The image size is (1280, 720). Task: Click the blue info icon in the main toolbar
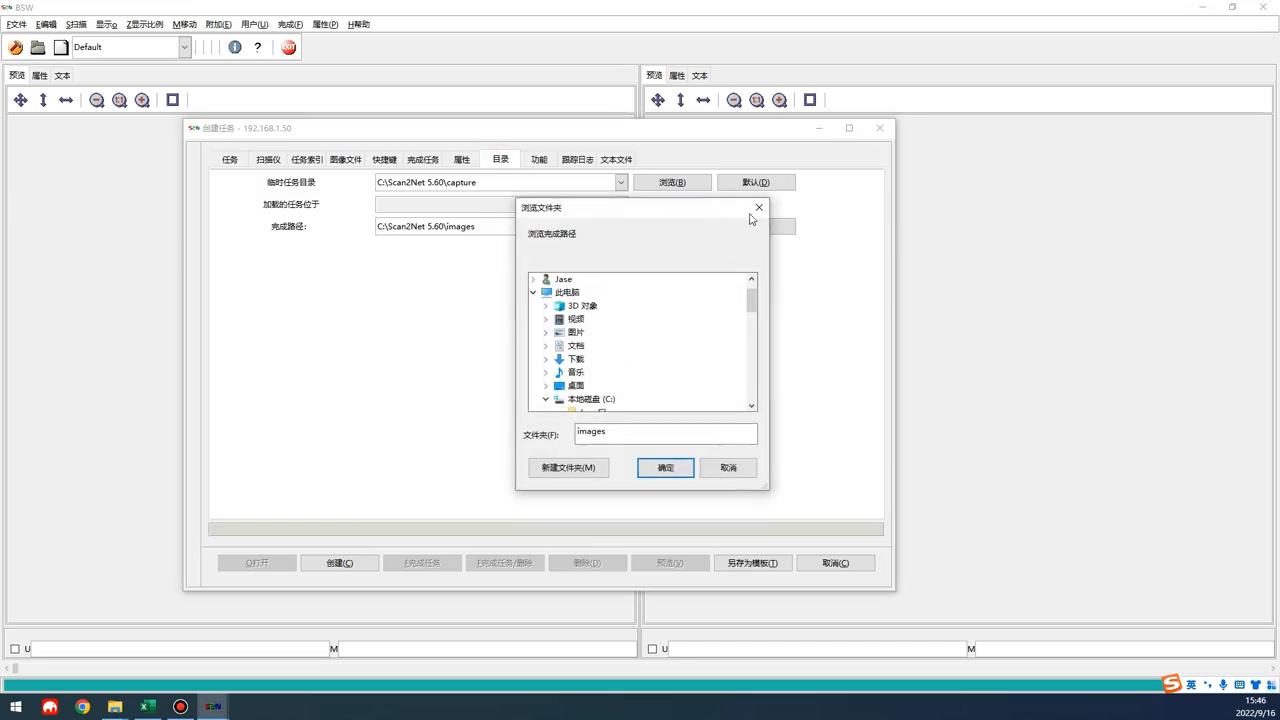pyautogui.click(x=235, y=47)
